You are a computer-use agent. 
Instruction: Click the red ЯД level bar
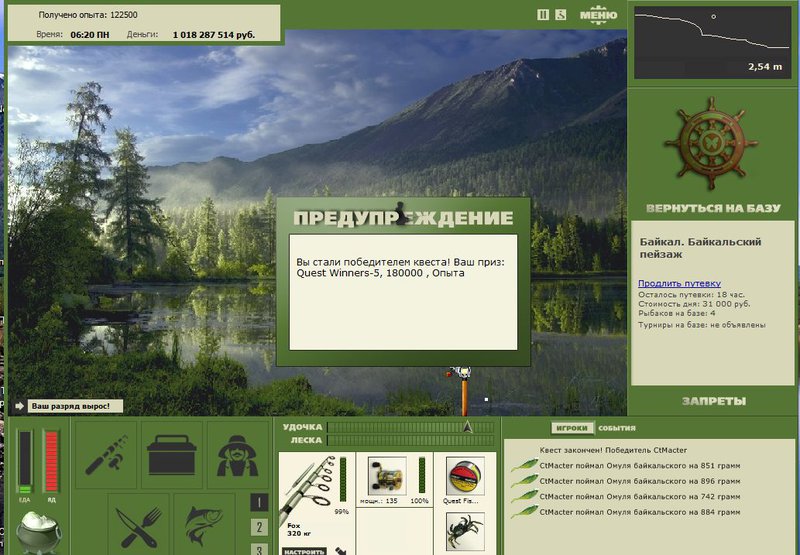52,462
